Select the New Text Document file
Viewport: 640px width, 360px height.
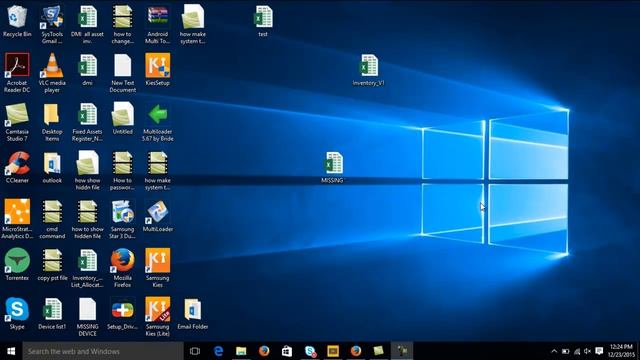[122, 73]
